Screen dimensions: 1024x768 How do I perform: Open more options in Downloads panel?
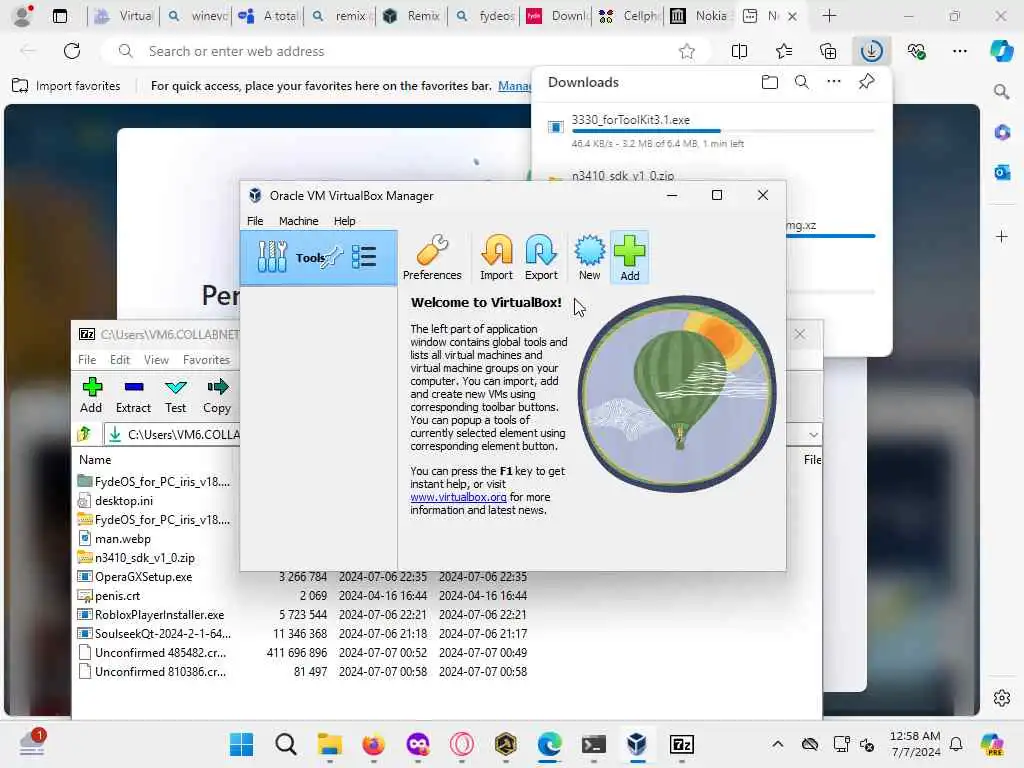point(834,82)
